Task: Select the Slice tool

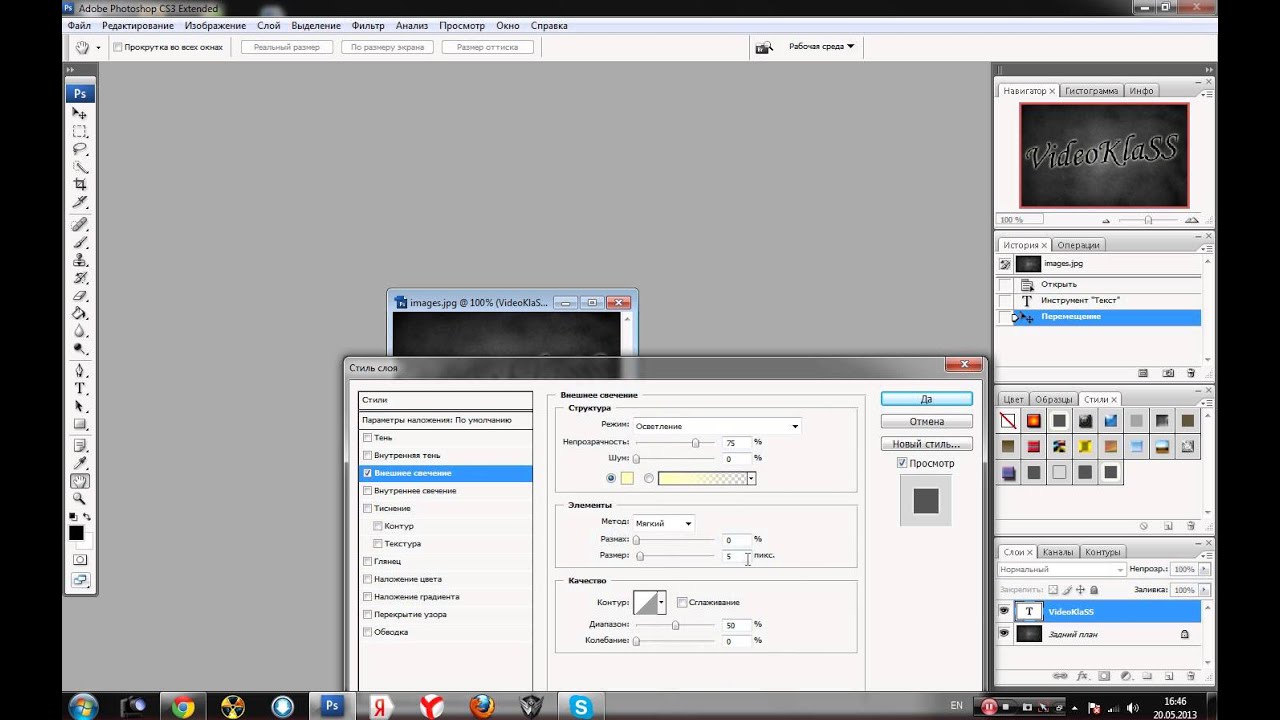Action: click(x=80, y=202)
